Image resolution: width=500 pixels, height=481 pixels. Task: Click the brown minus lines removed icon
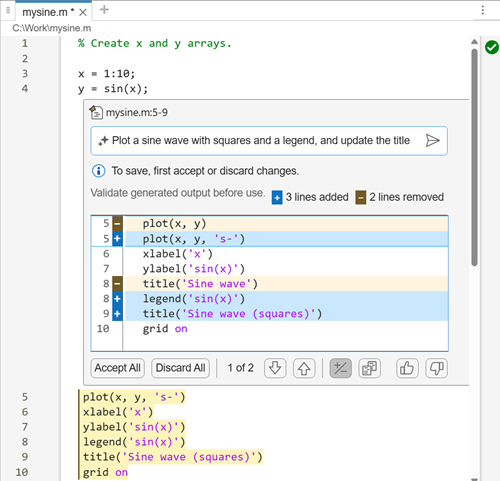point(360,197)
